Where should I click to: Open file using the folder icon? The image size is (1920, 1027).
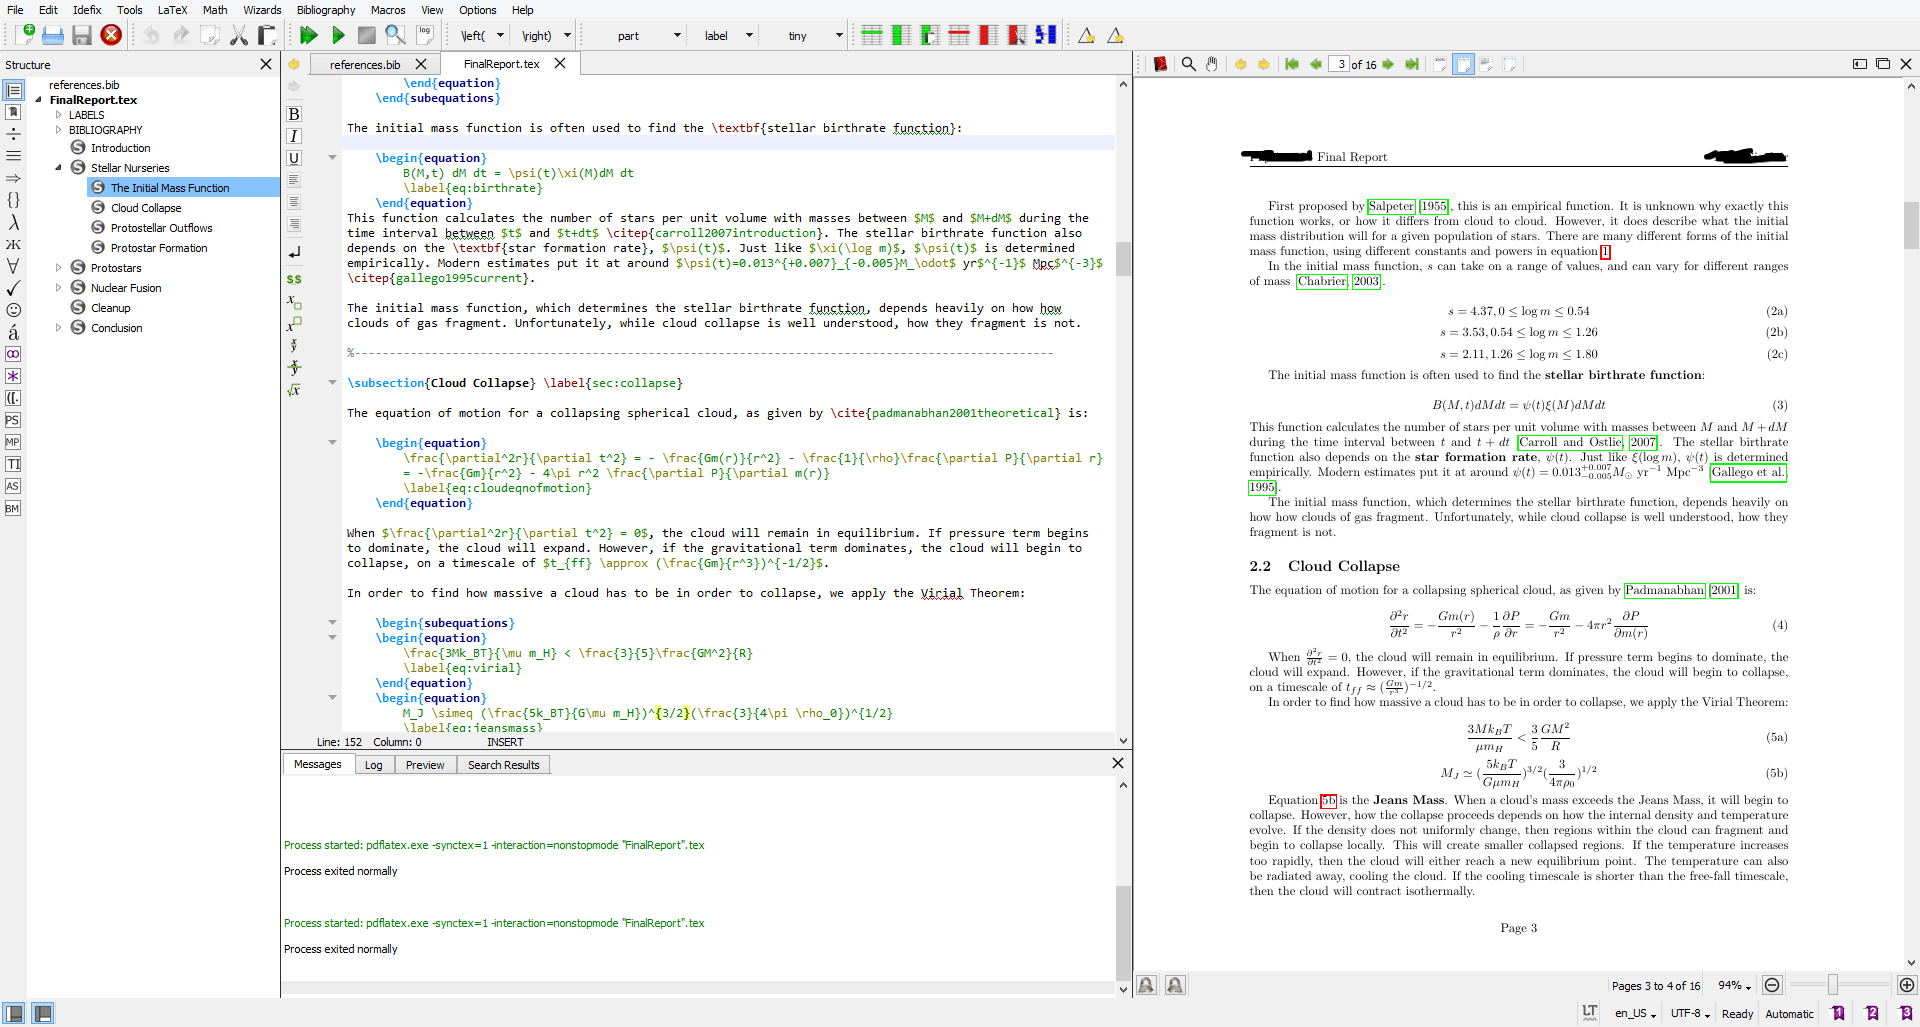(x=53, y=35)
